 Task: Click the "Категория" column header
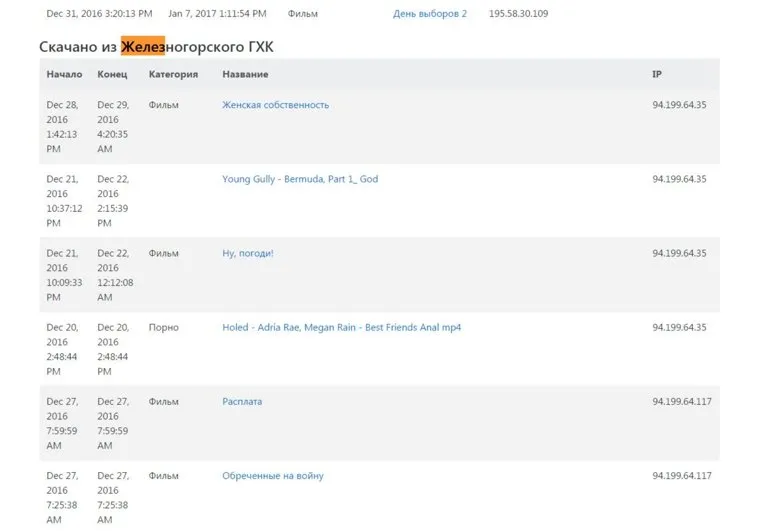coord(173,74)
